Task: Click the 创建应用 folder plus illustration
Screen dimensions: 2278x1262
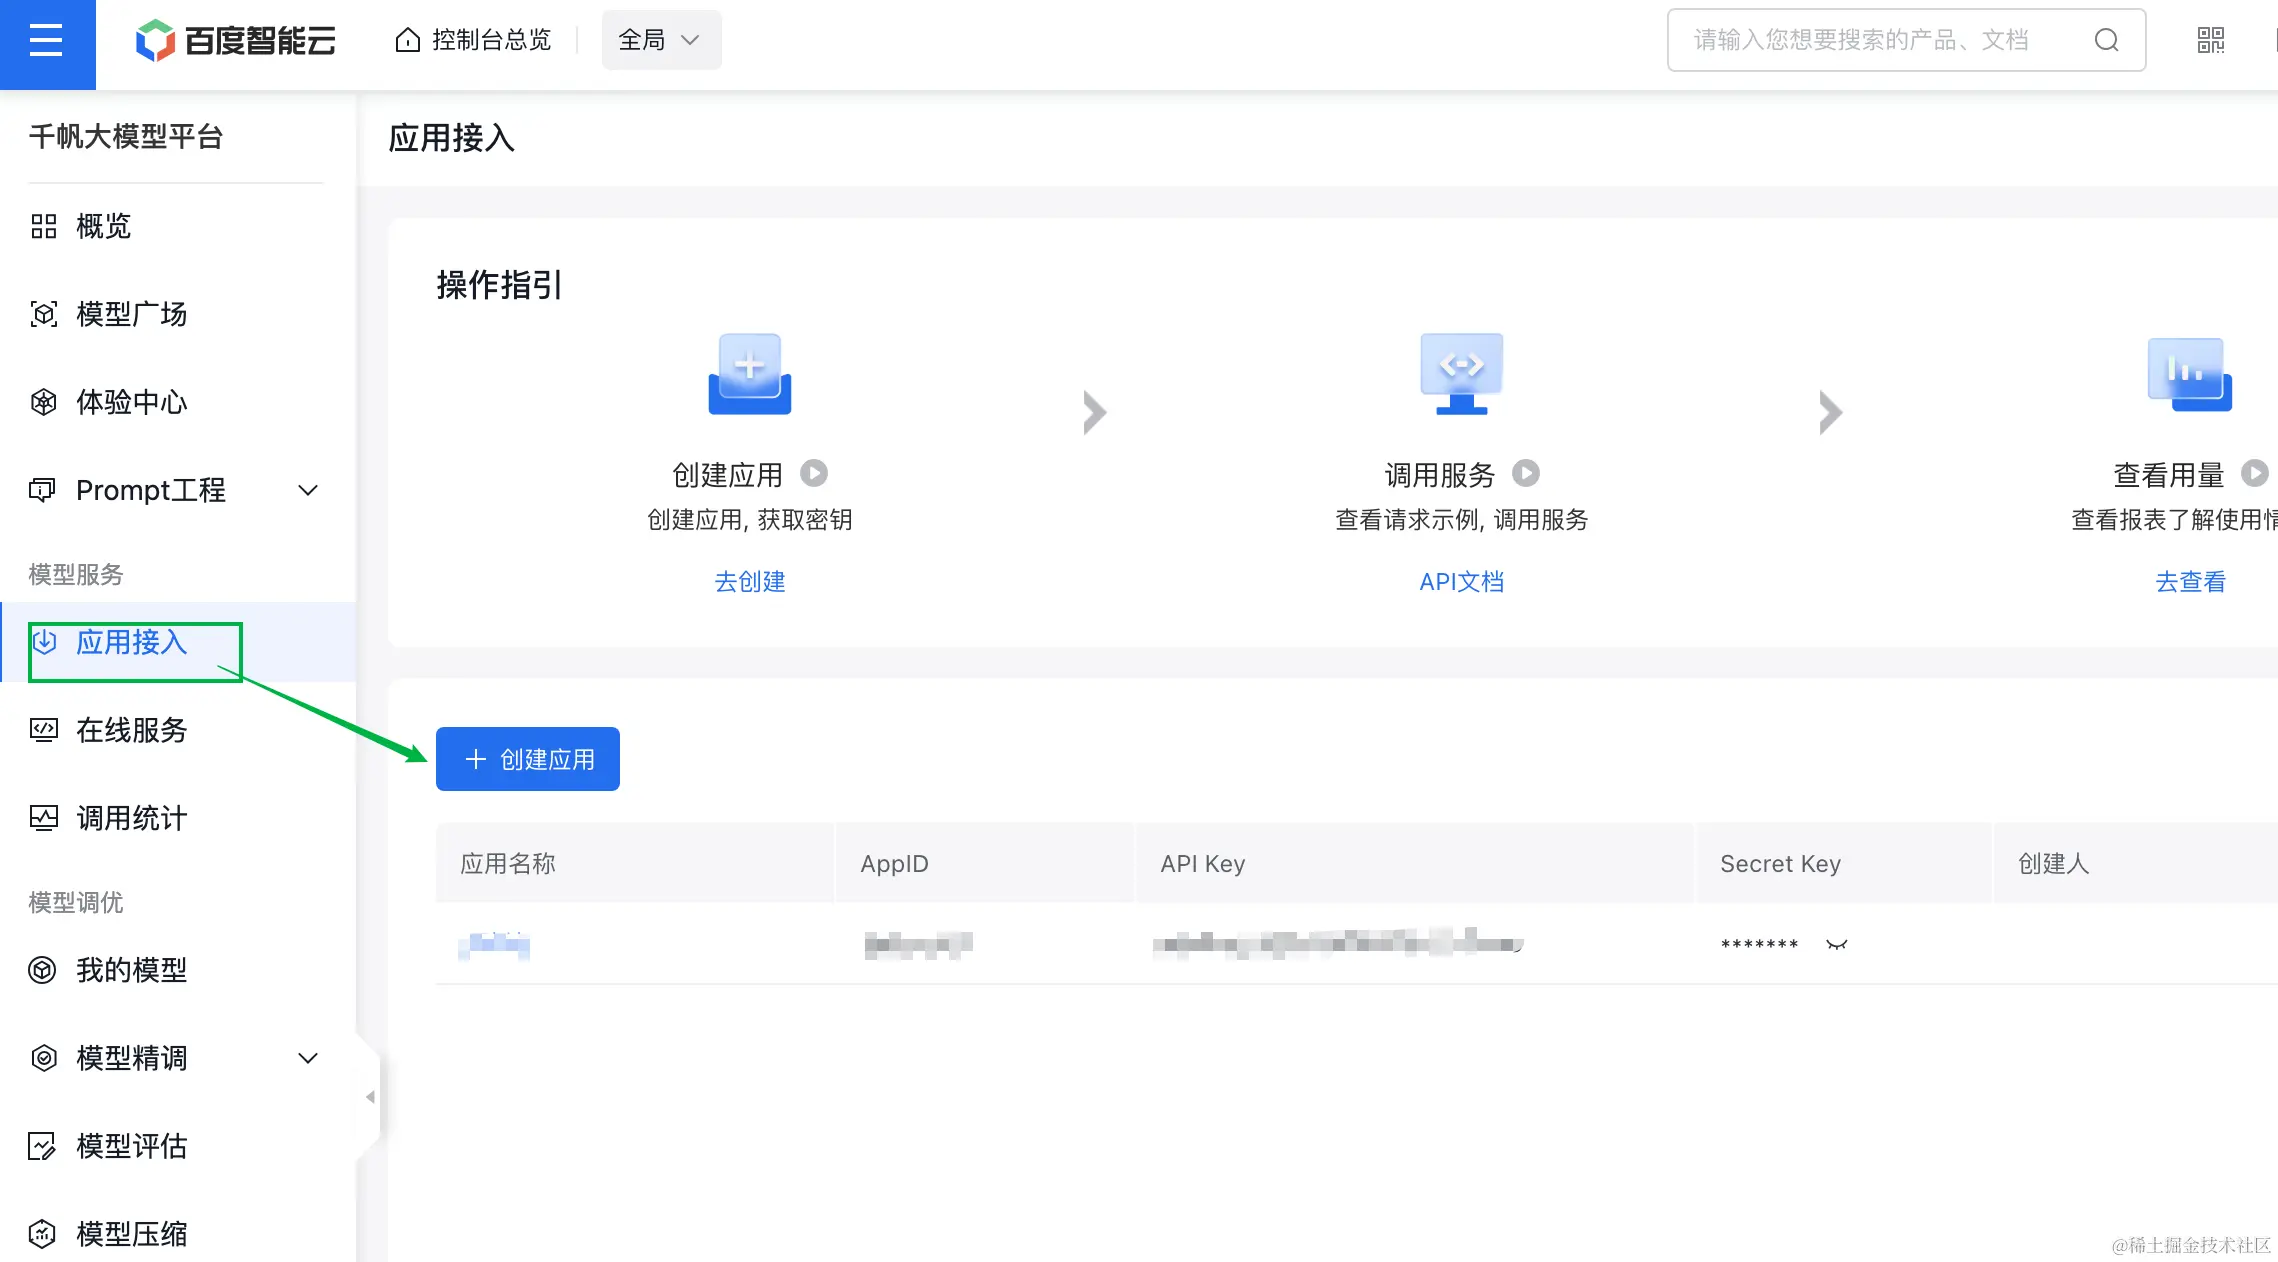Action: (750, 374)
